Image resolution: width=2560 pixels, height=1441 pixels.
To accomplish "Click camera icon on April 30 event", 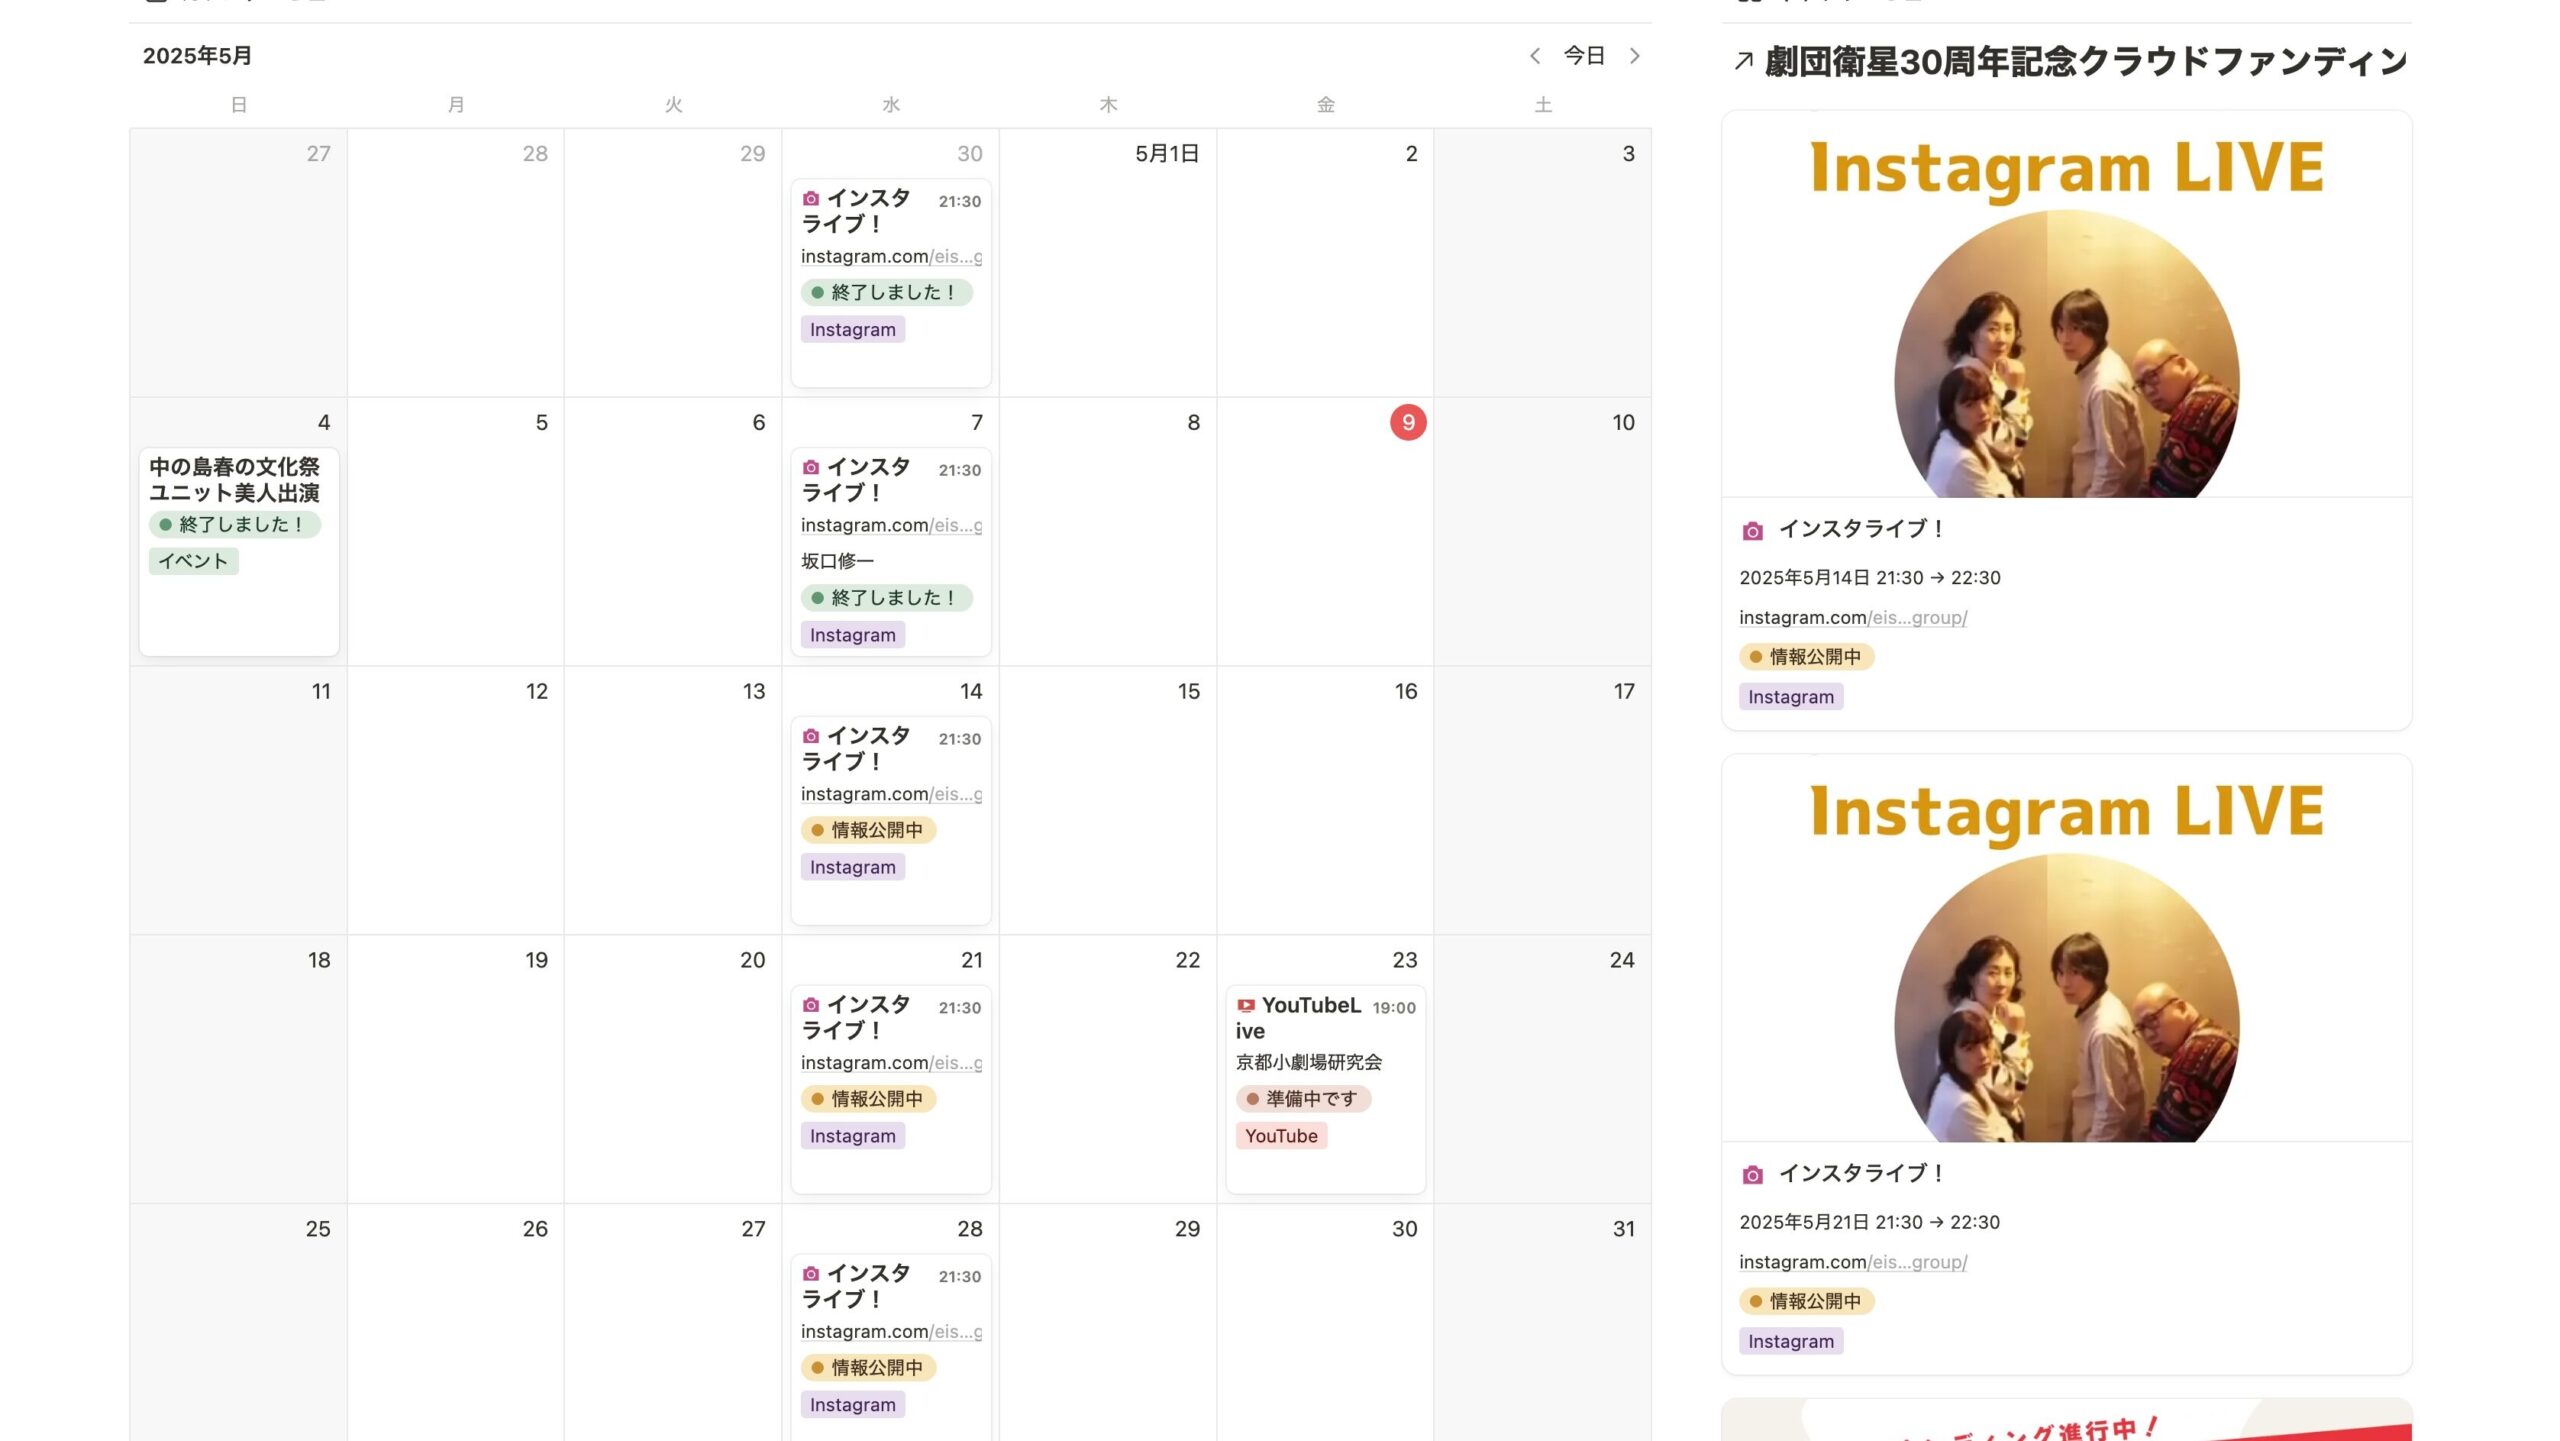I will [x=811, y=199].
